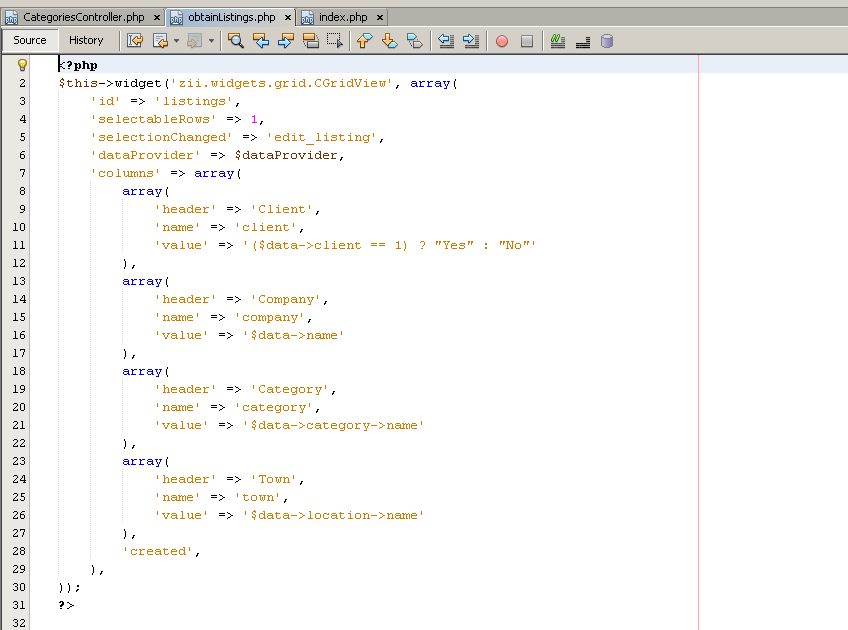Close the CategoriesController.php tab
The width and height of the screenshot is (848, 630).
(156, 17)
